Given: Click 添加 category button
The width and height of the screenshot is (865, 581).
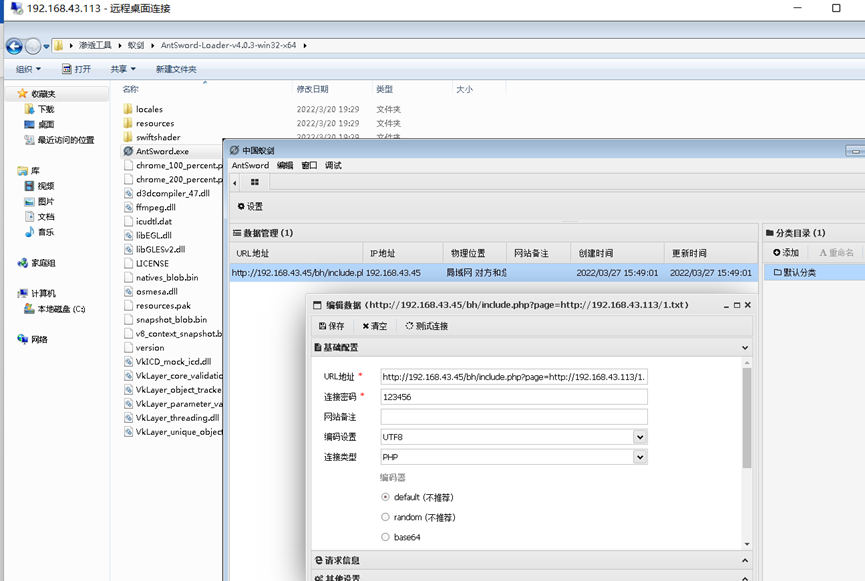Looking at the screenshot, I should coord(786,252).
